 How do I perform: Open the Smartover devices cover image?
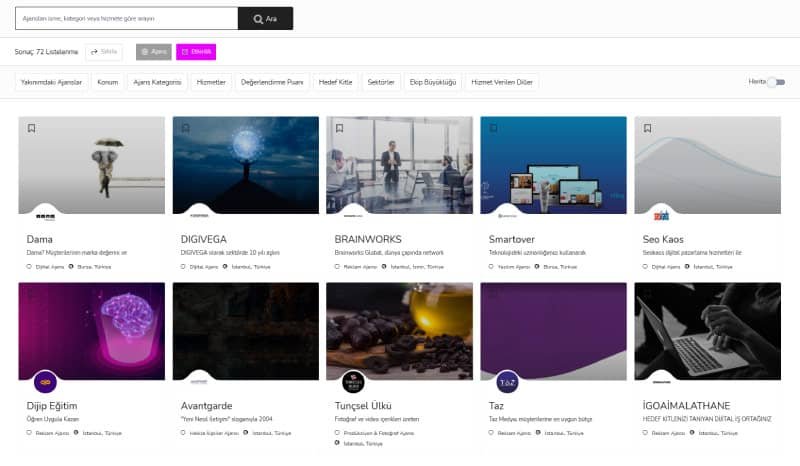[554, 165]
